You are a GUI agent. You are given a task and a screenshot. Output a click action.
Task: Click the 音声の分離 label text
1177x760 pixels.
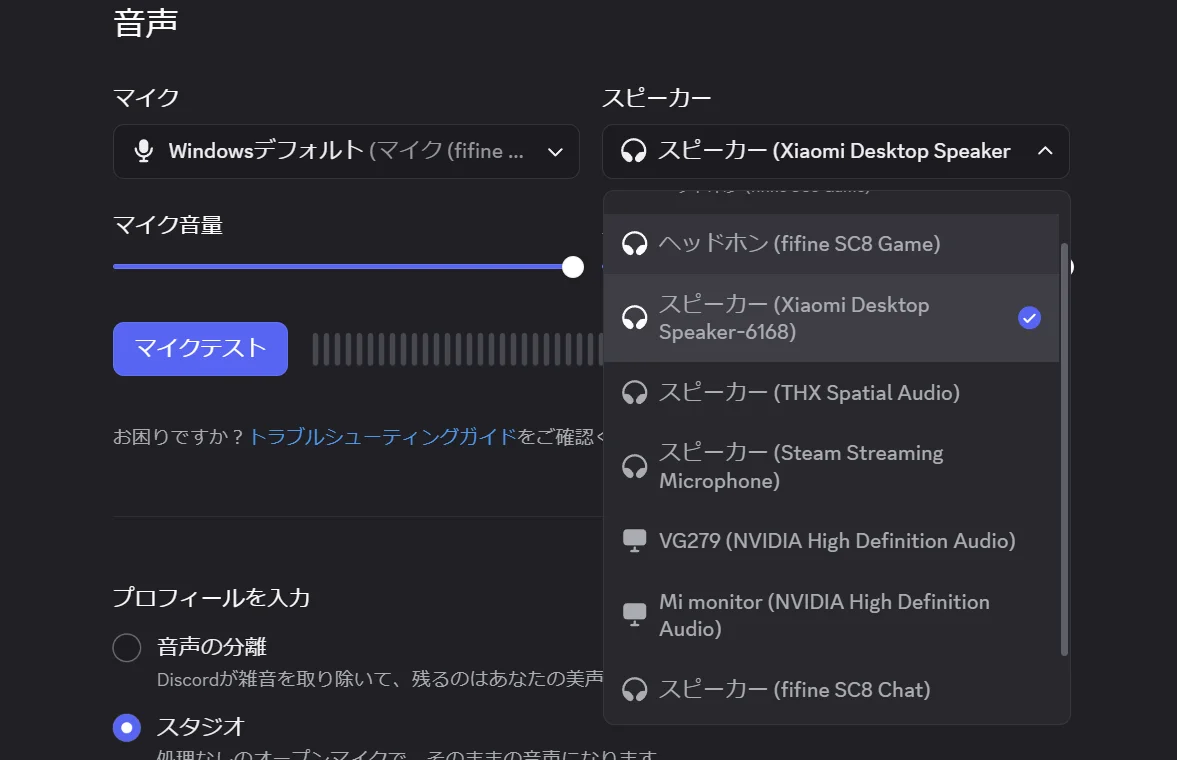pos(212,647)
